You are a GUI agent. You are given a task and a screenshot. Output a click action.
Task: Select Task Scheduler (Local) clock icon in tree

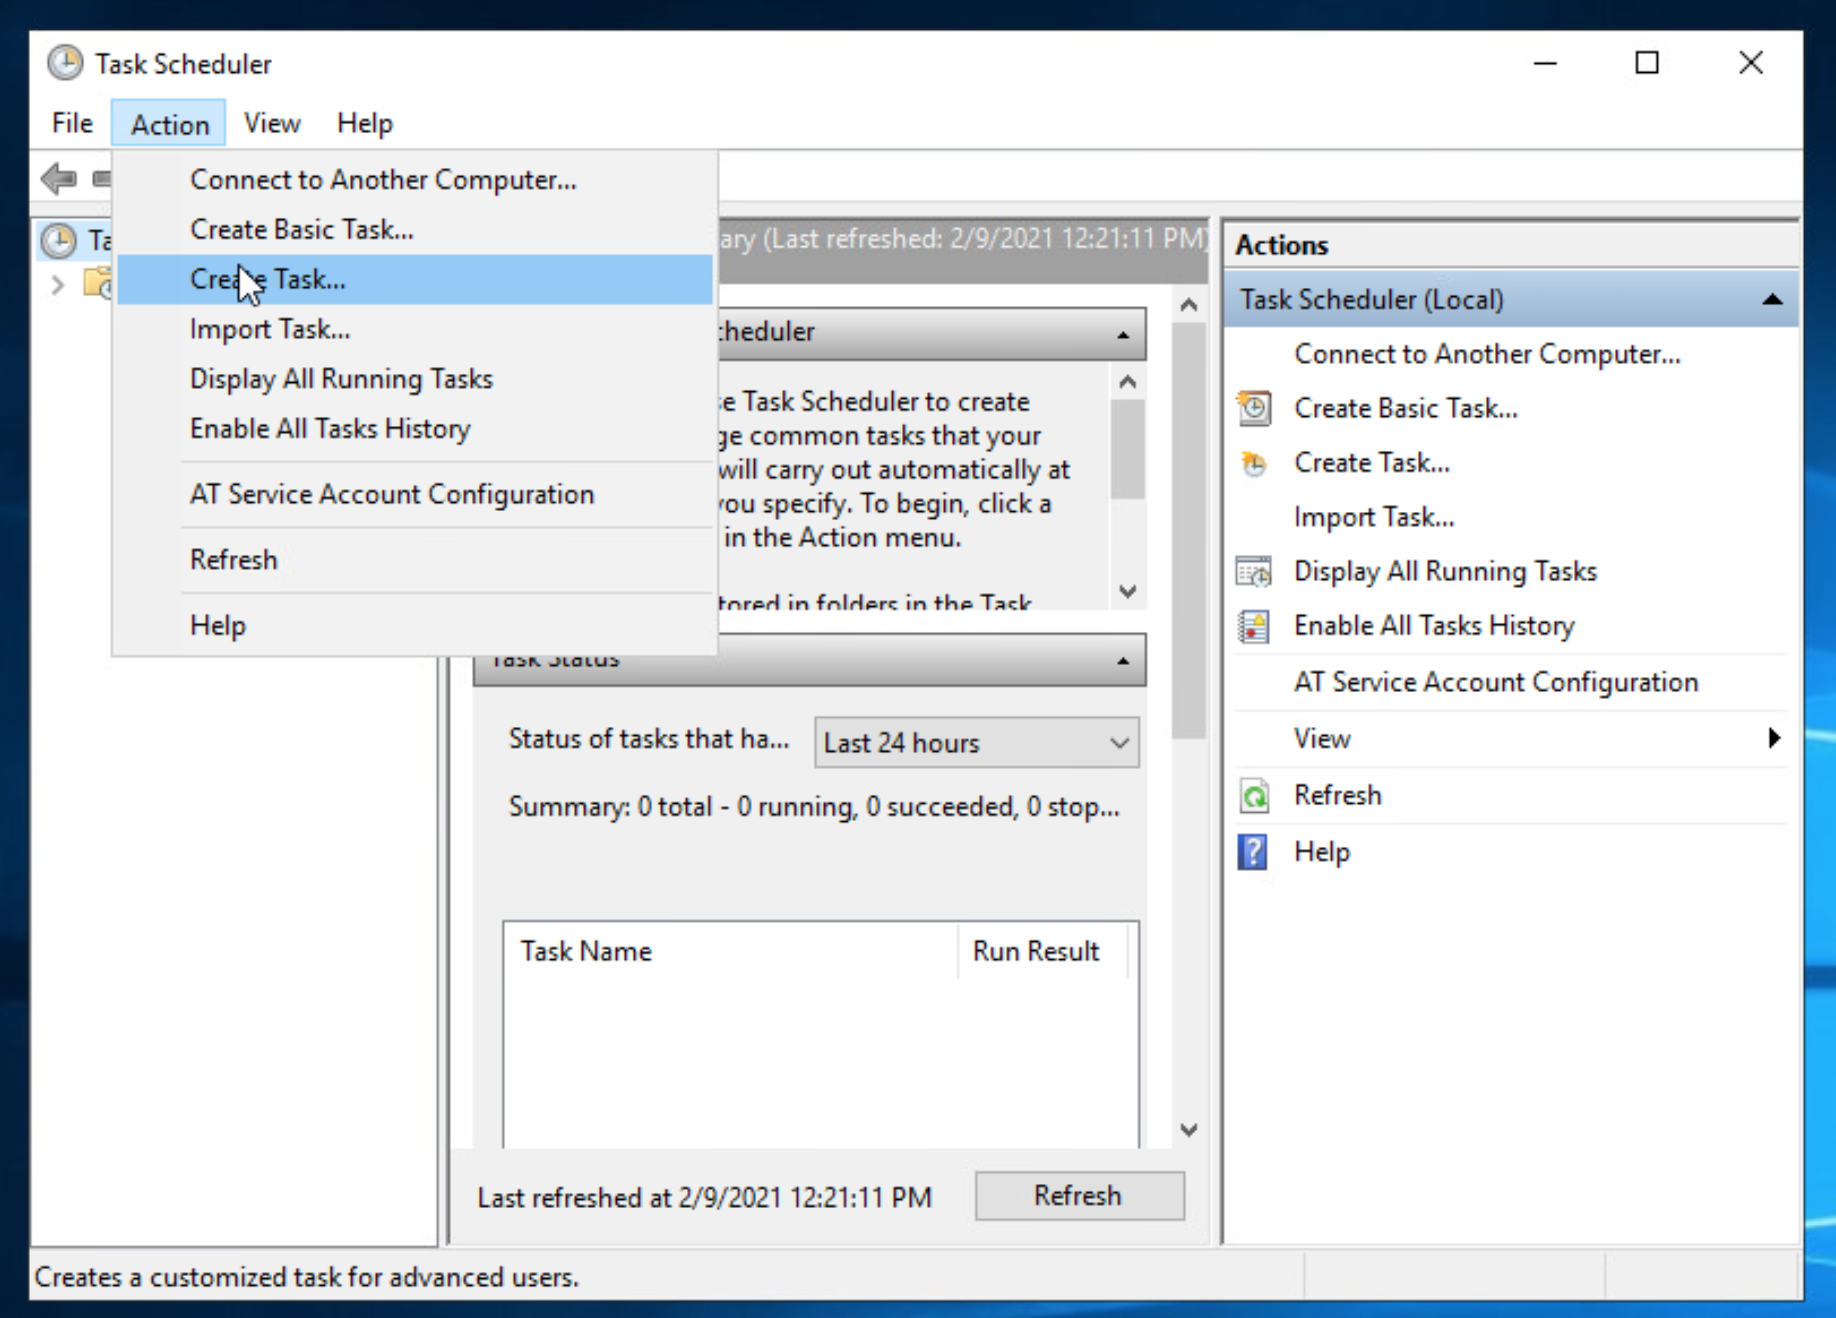(59, 240)
